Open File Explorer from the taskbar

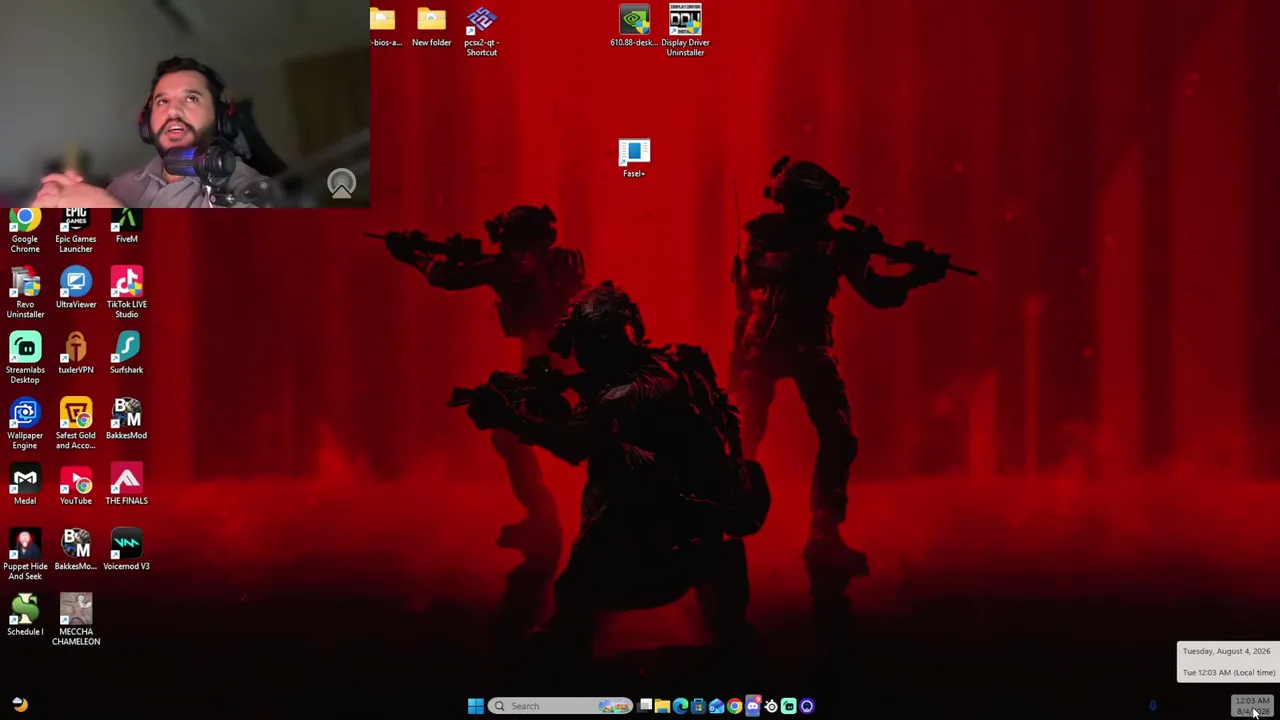coord(662,706)
